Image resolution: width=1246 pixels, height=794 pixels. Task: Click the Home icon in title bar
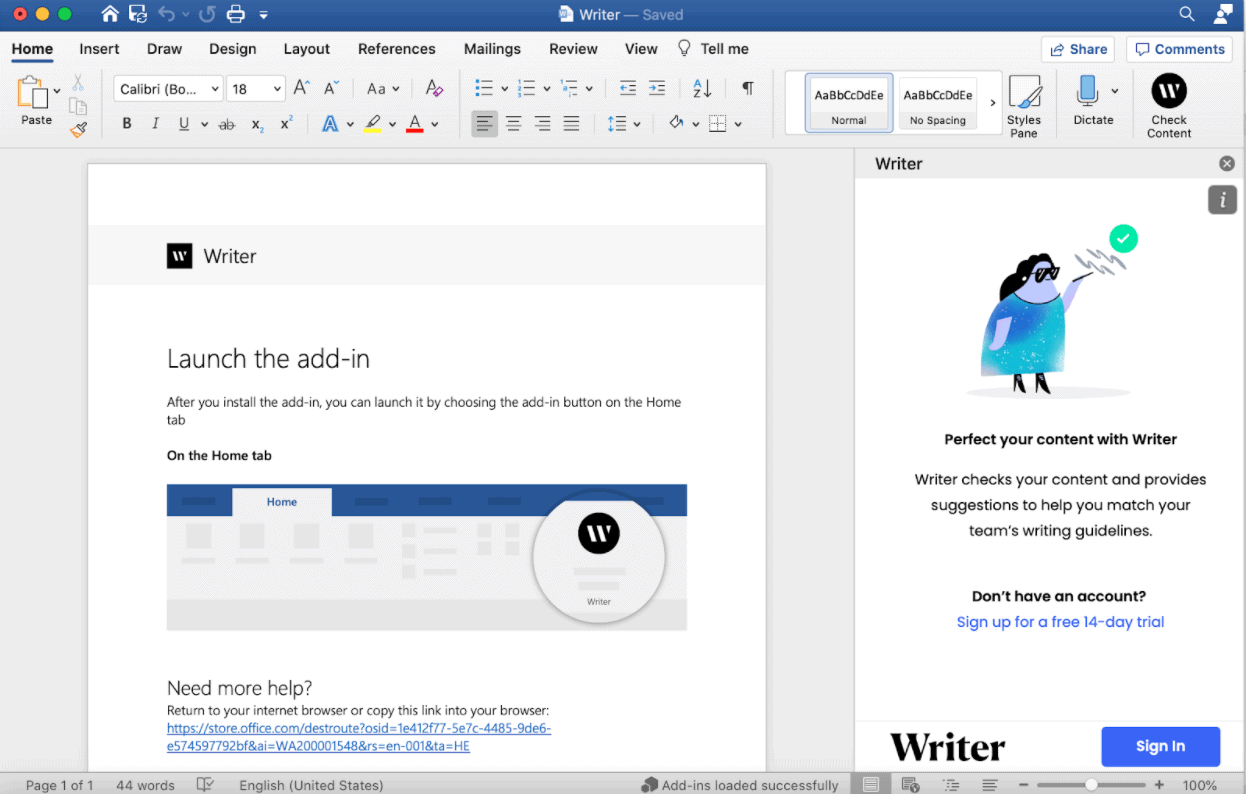[110, 14]
